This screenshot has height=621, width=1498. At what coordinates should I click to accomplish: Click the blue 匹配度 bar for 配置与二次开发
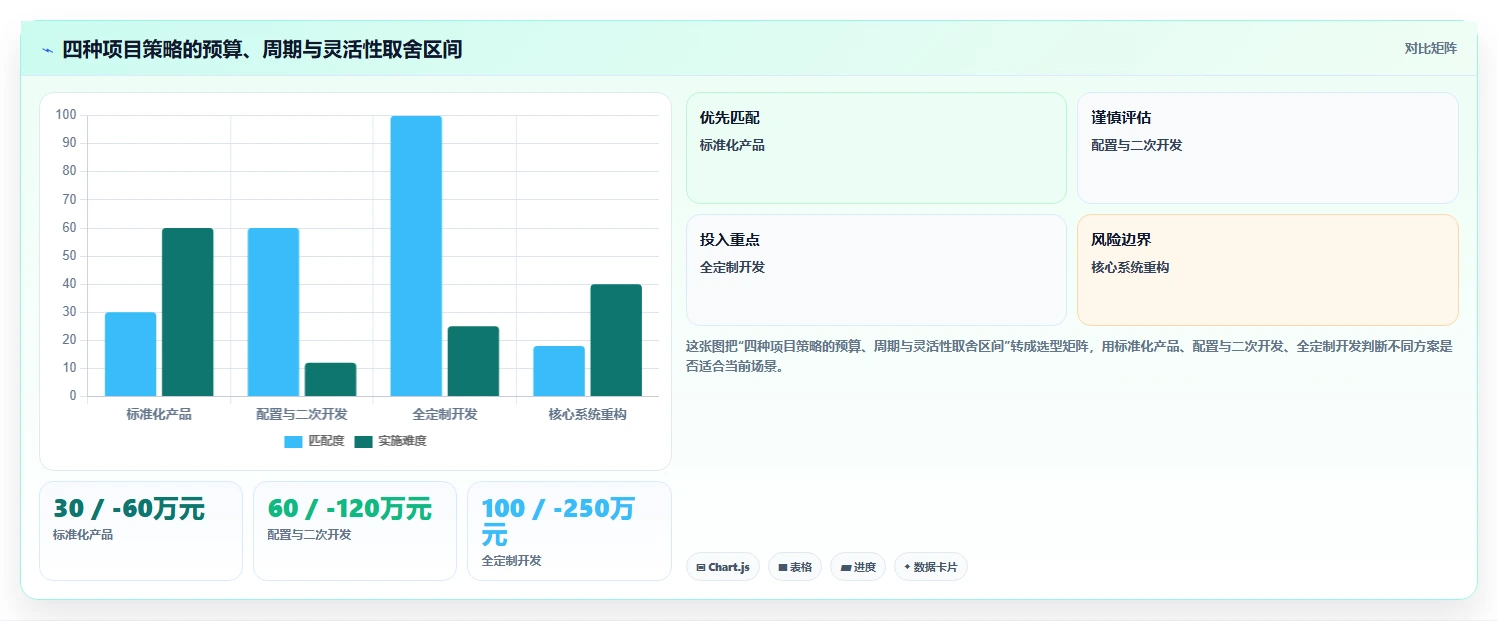point(273,312)
